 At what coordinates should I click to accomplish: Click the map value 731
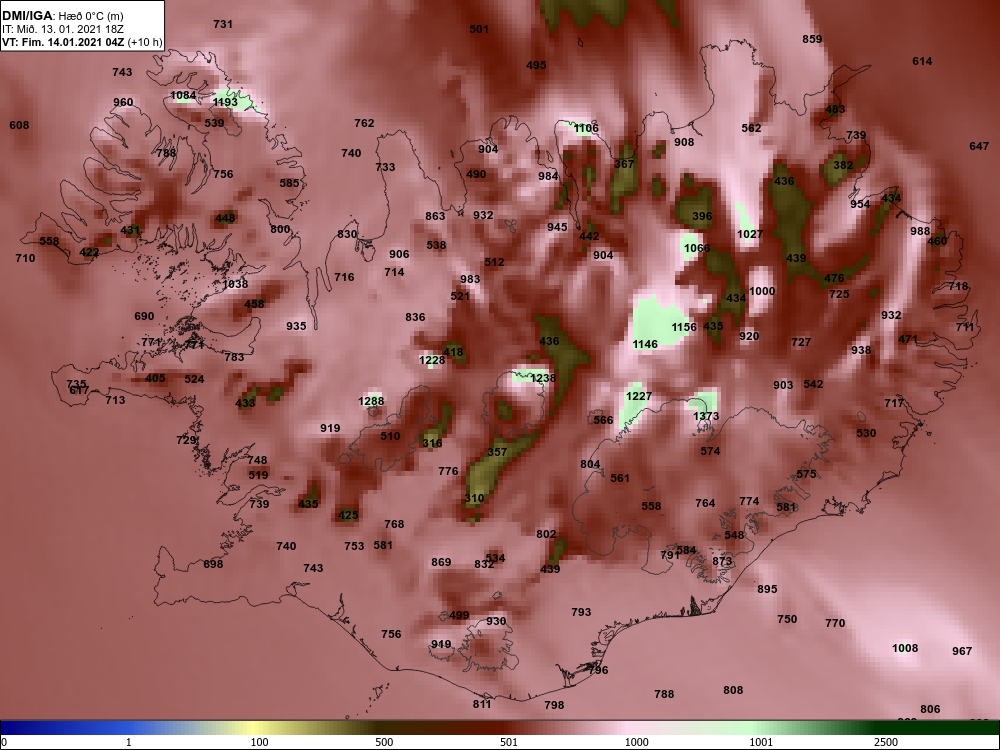tap(223, 24)
